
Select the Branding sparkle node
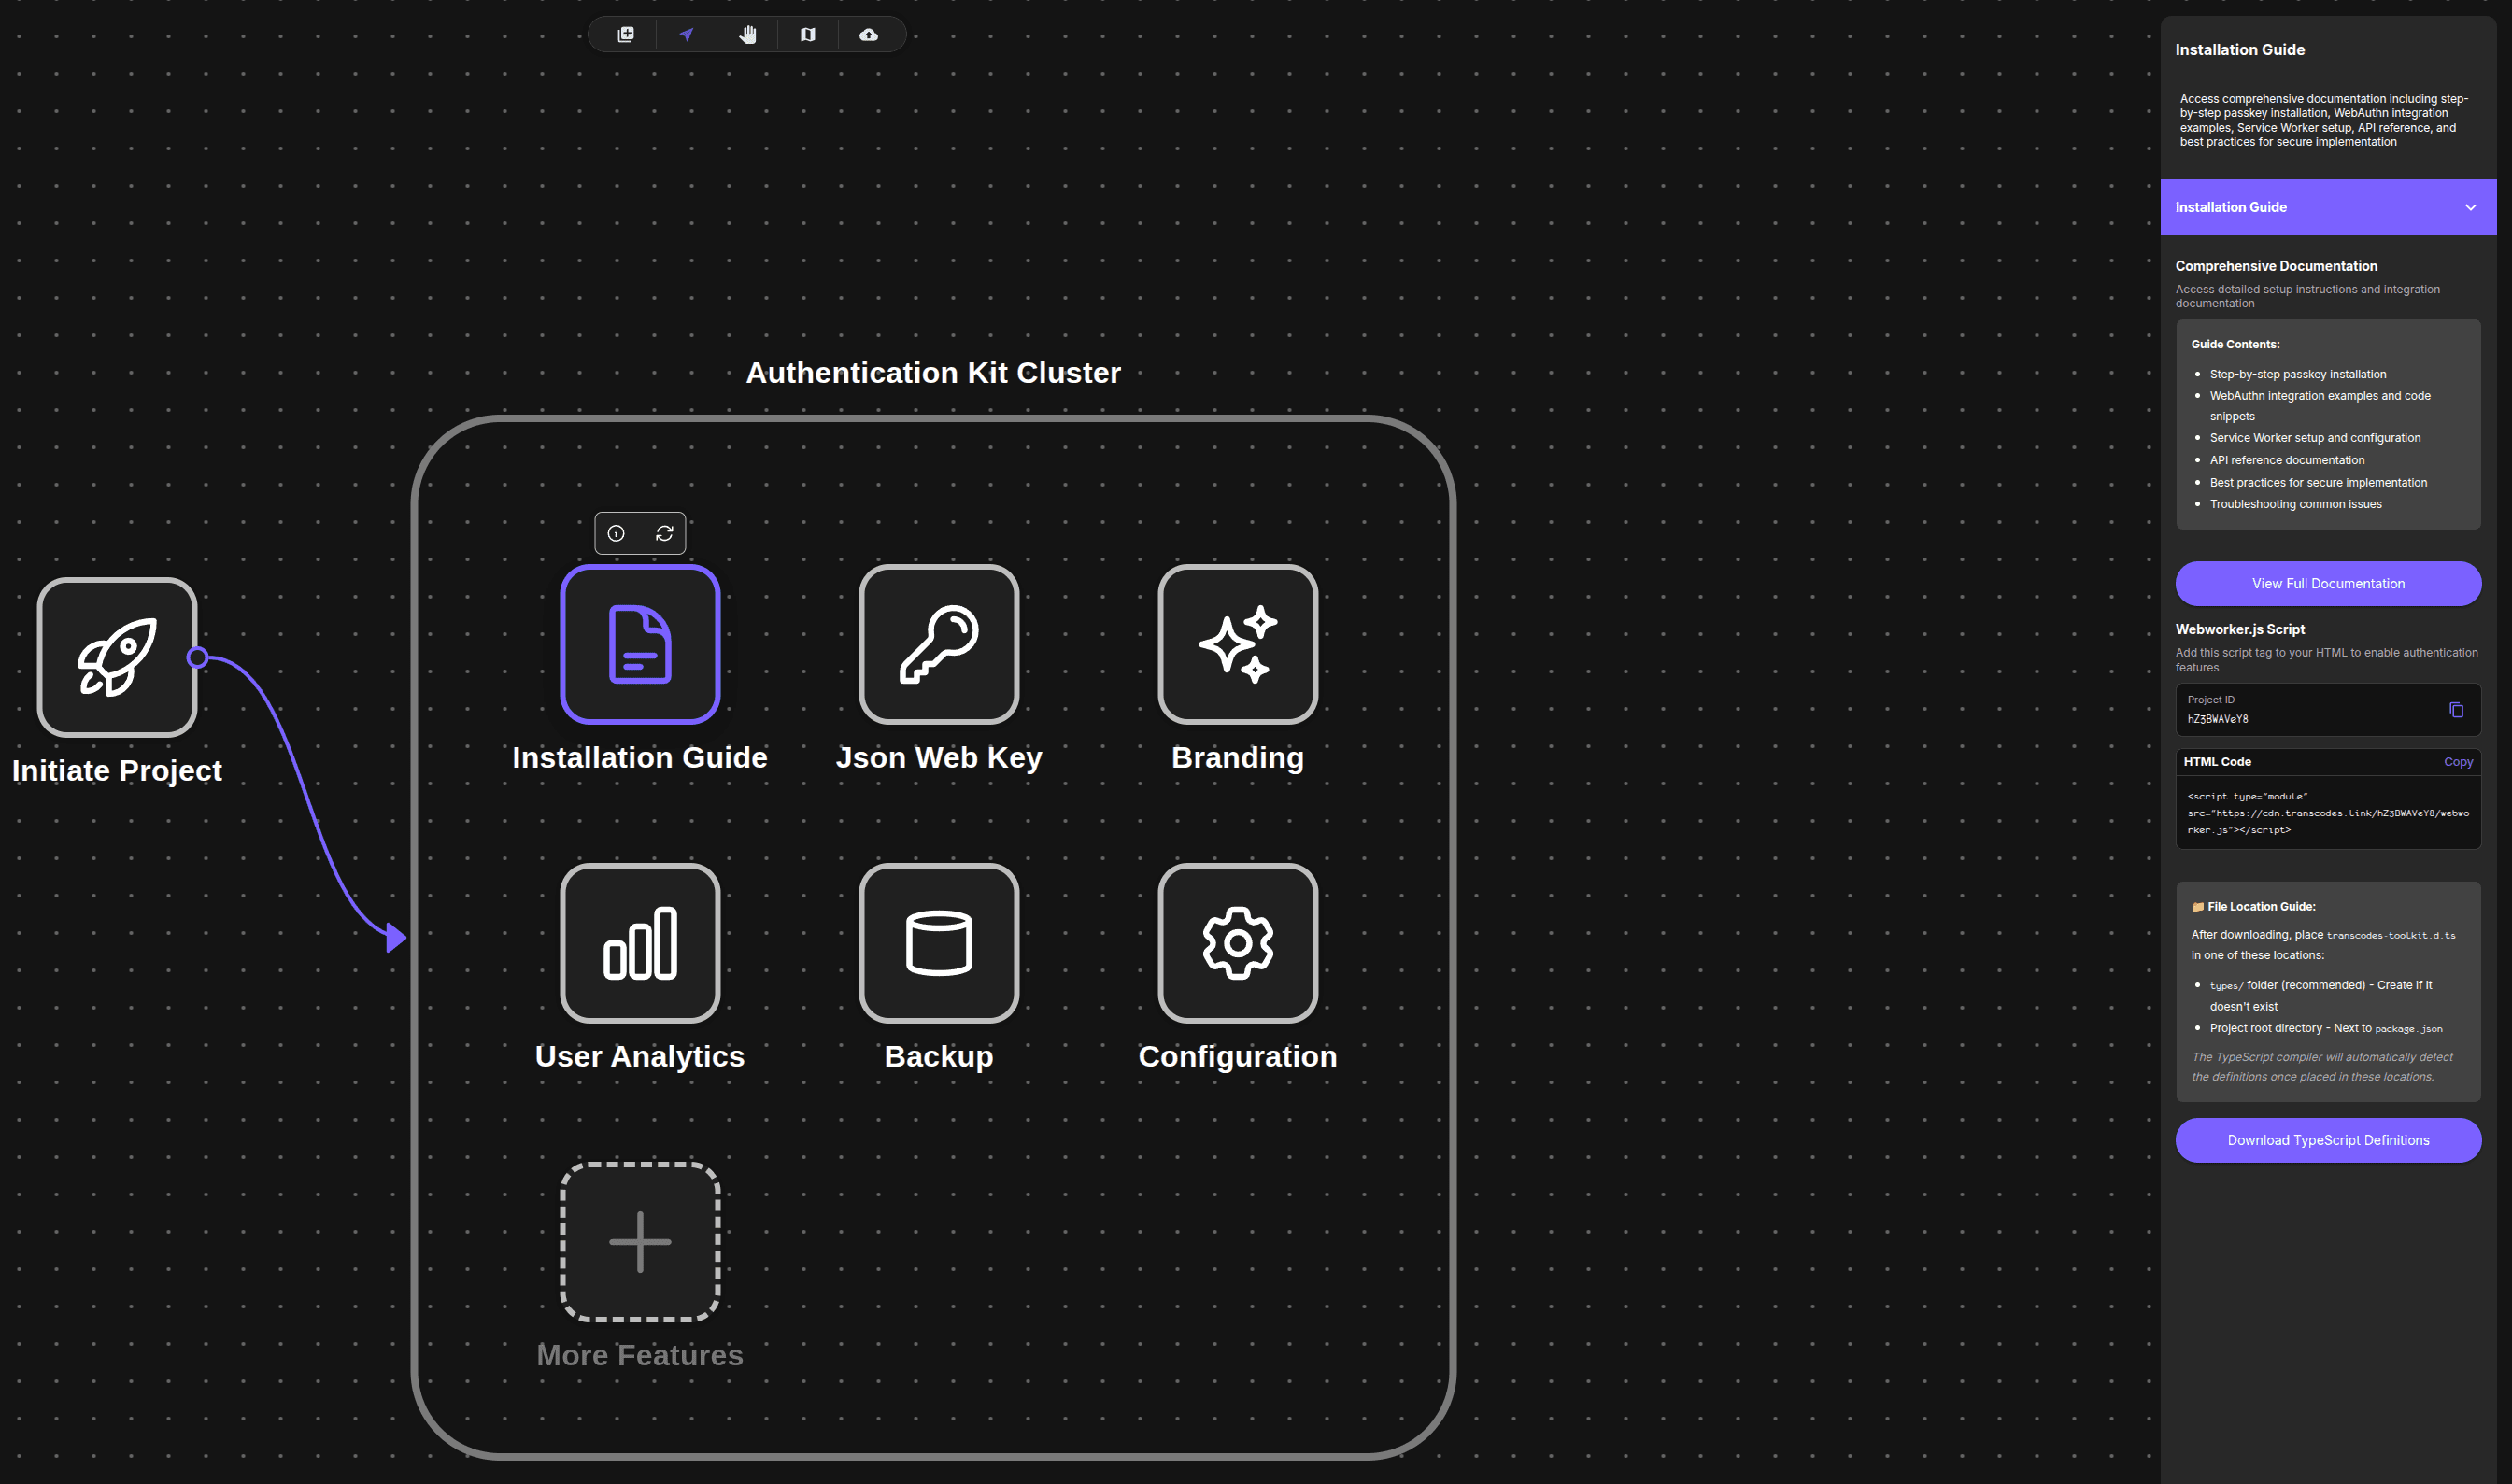(1237, 644)
